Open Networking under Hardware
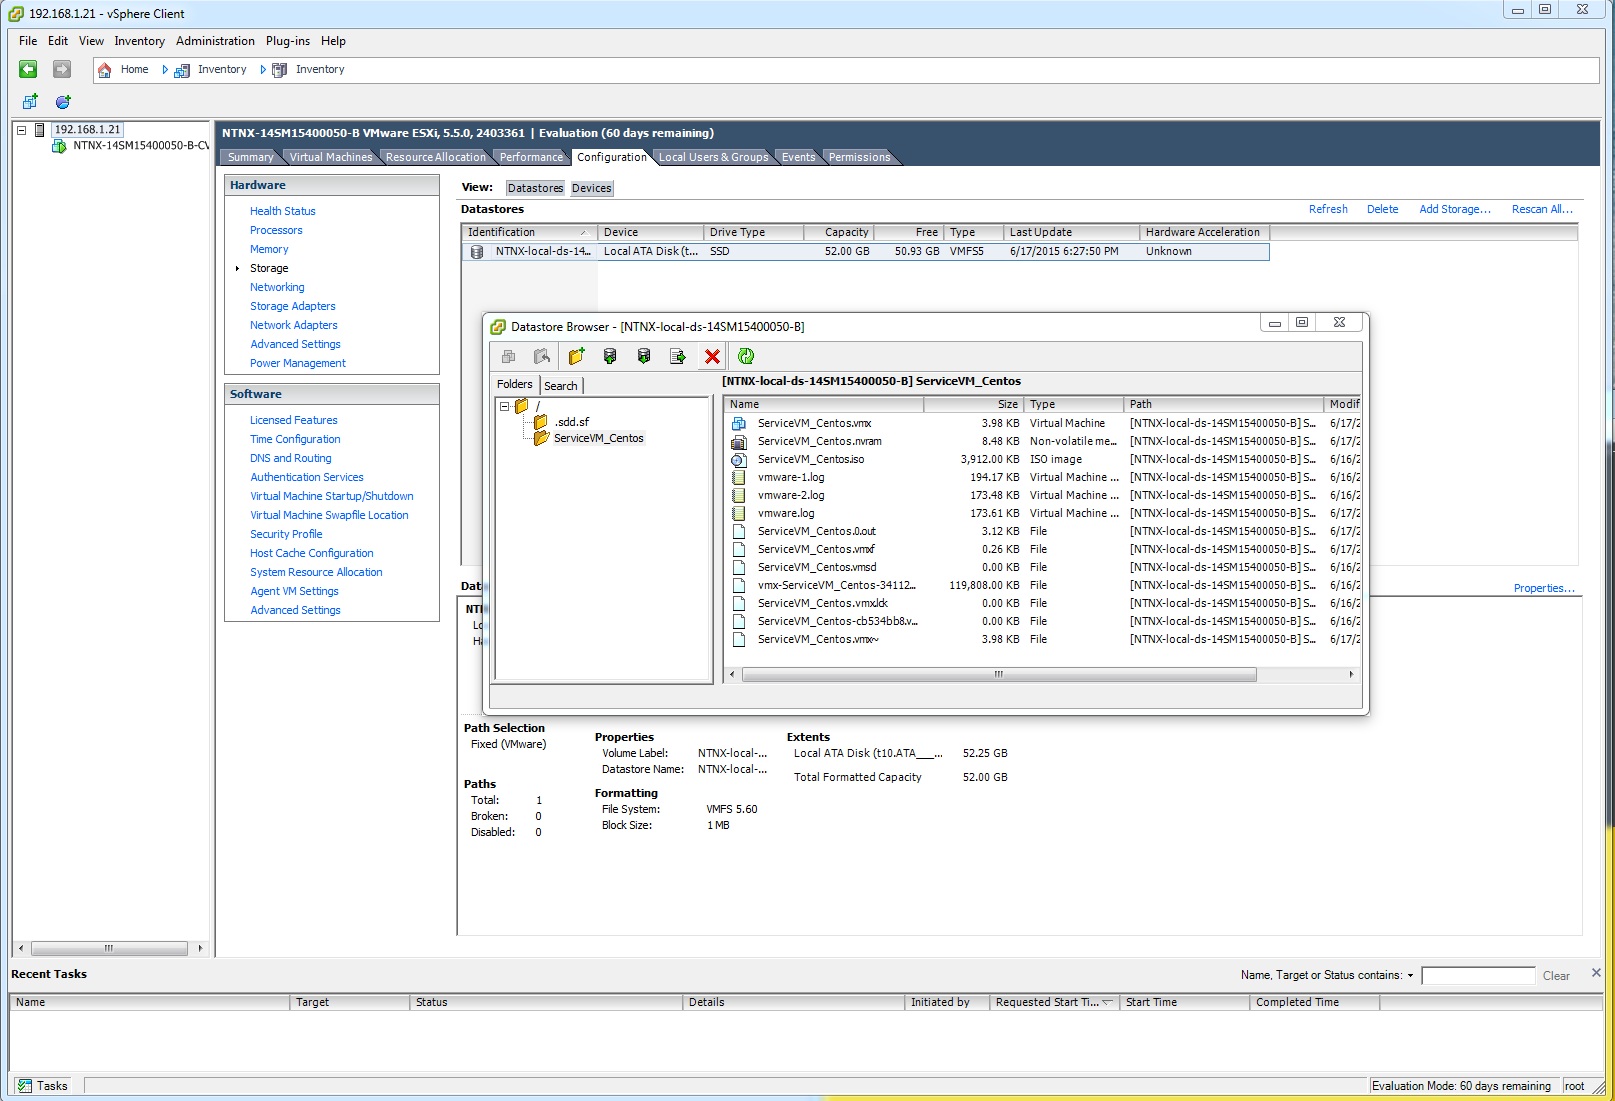The width and height of the screenshot is (1615, 1101). (x=277, y=287)
